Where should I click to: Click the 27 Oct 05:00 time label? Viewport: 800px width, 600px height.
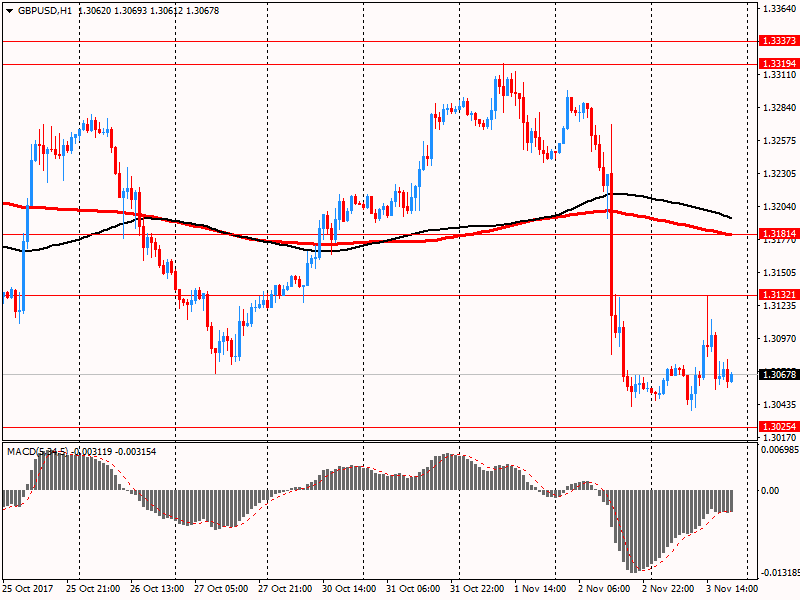click(x=221, y=588)
